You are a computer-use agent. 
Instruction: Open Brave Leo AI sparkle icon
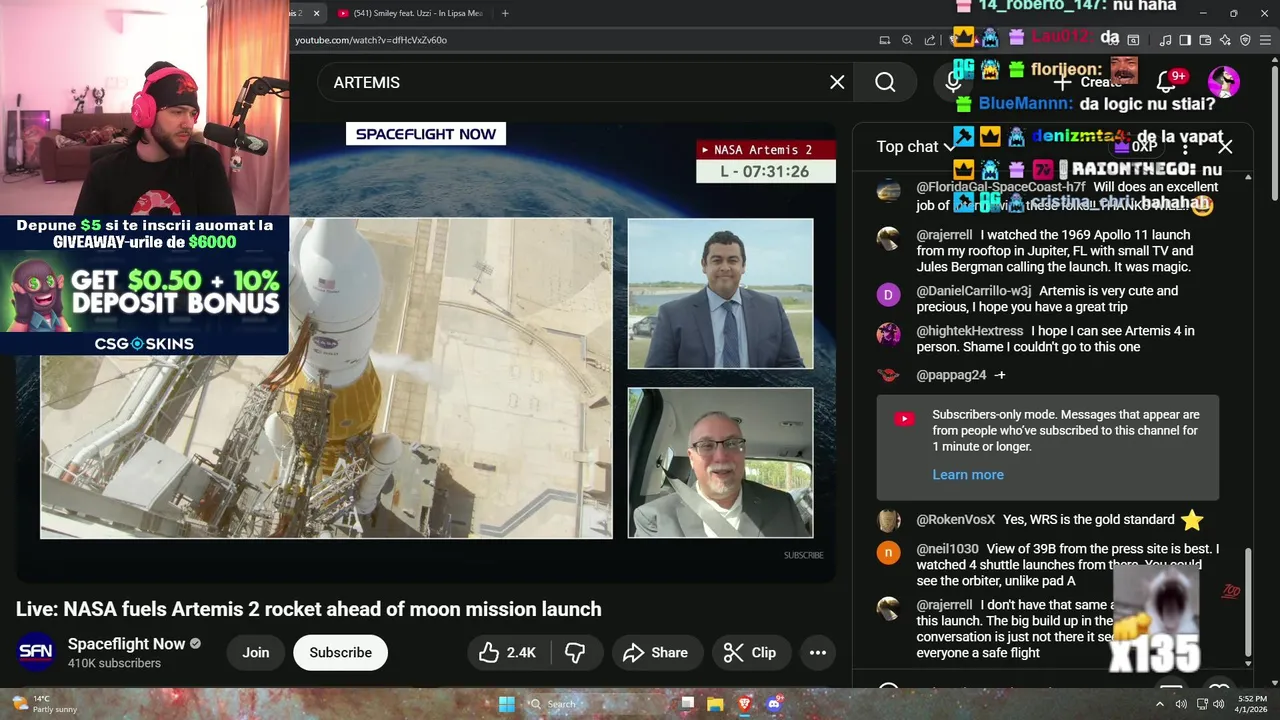[x=1225, y=40]
